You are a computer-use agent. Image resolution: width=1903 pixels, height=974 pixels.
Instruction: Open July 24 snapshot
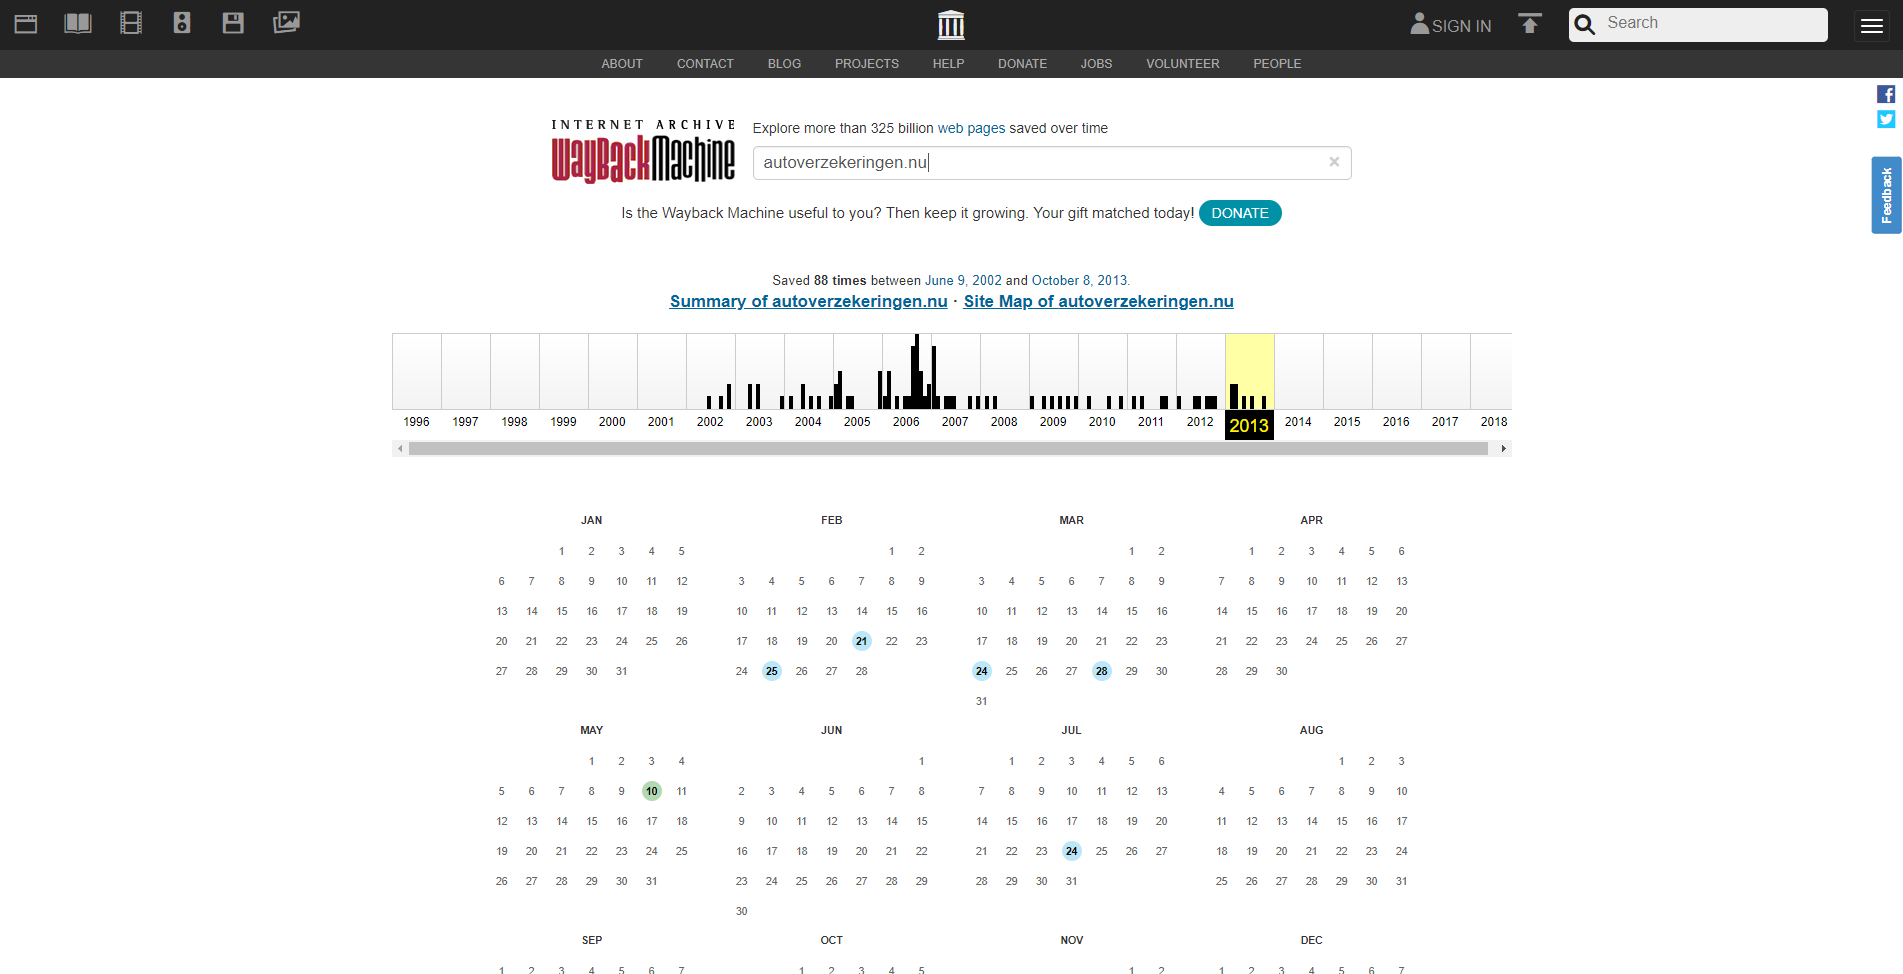pyautogui.click(x=1072, y=851)
